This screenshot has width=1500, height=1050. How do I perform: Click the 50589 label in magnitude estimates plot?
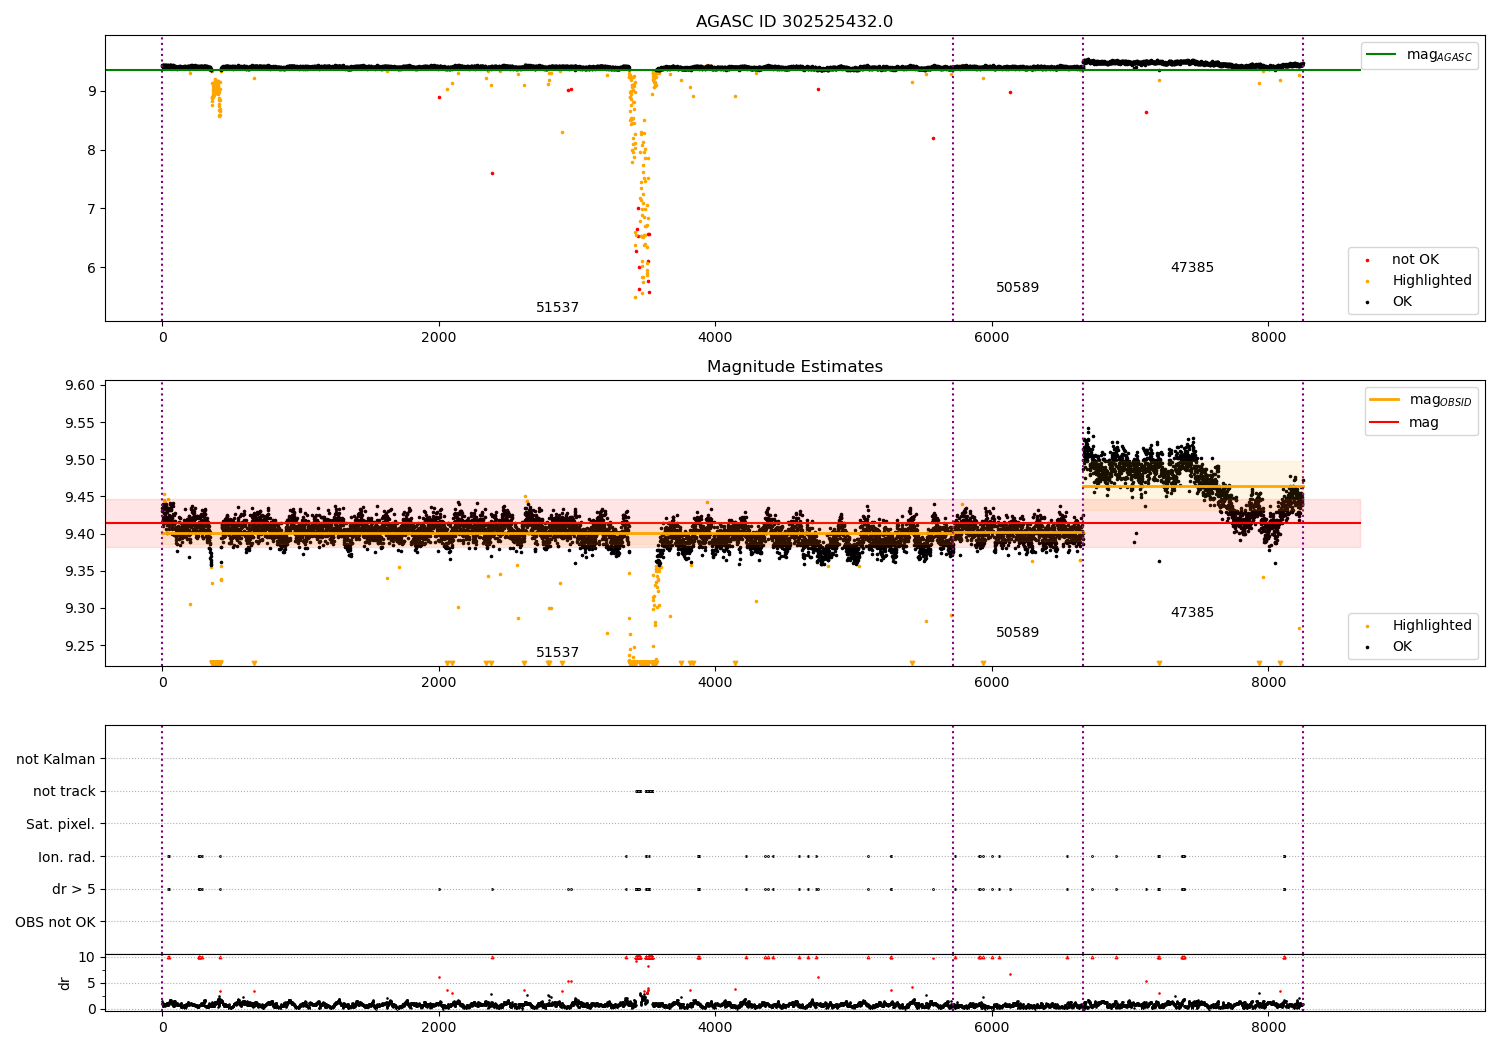point(1017,633)
